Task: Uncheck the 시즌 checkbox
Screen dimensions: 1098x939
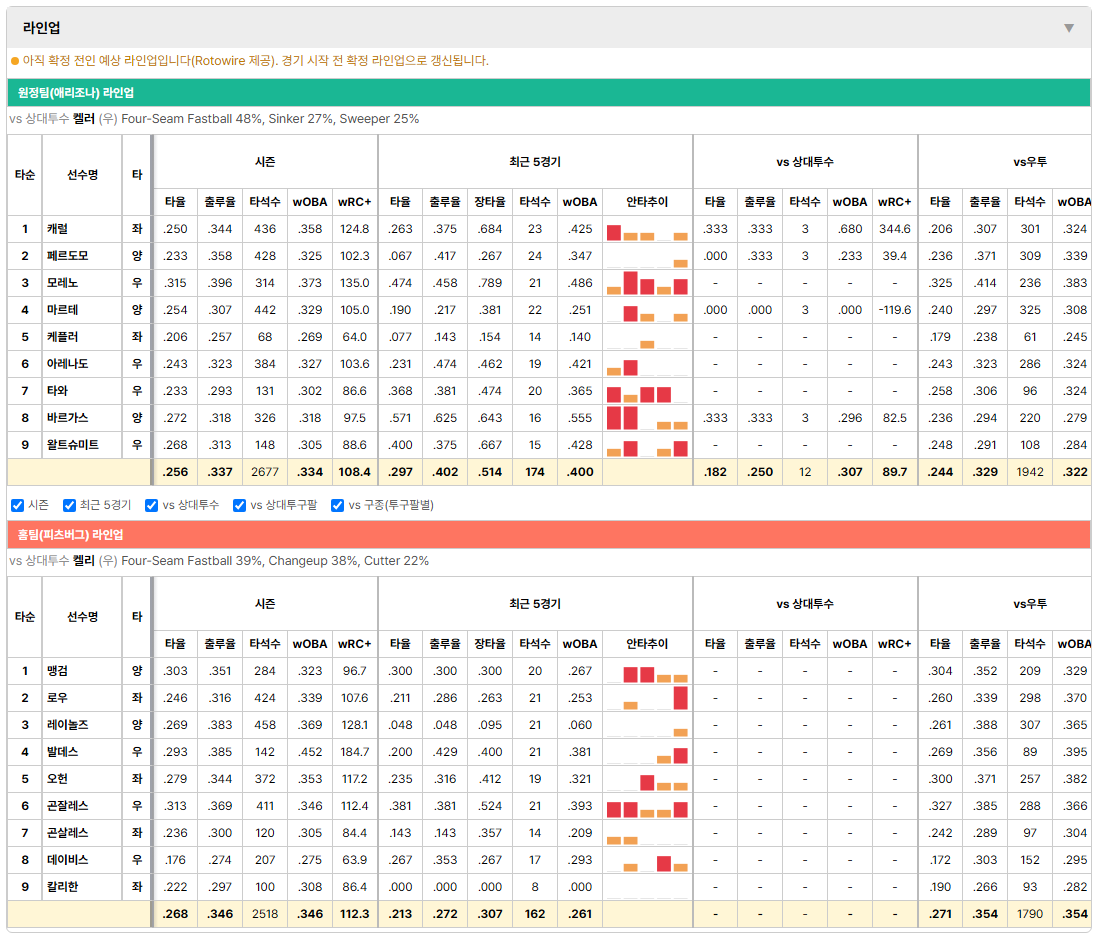Action: click(x=18, y=505)
